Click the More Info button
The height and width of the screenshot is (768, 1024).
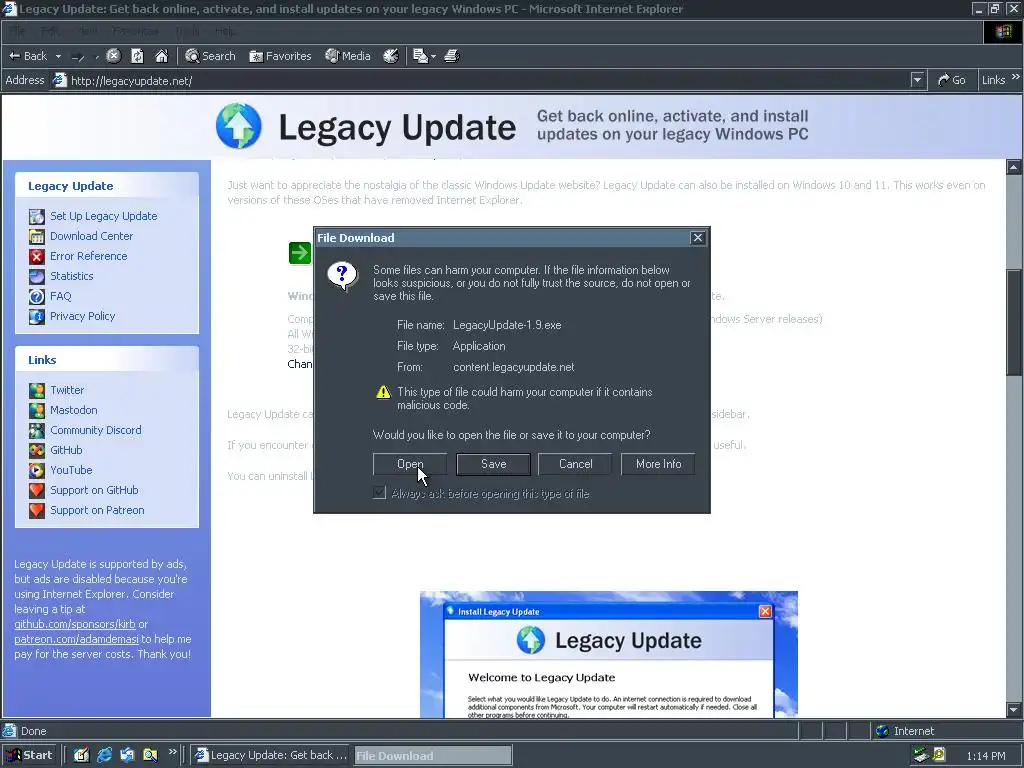(x=658, y=464)
